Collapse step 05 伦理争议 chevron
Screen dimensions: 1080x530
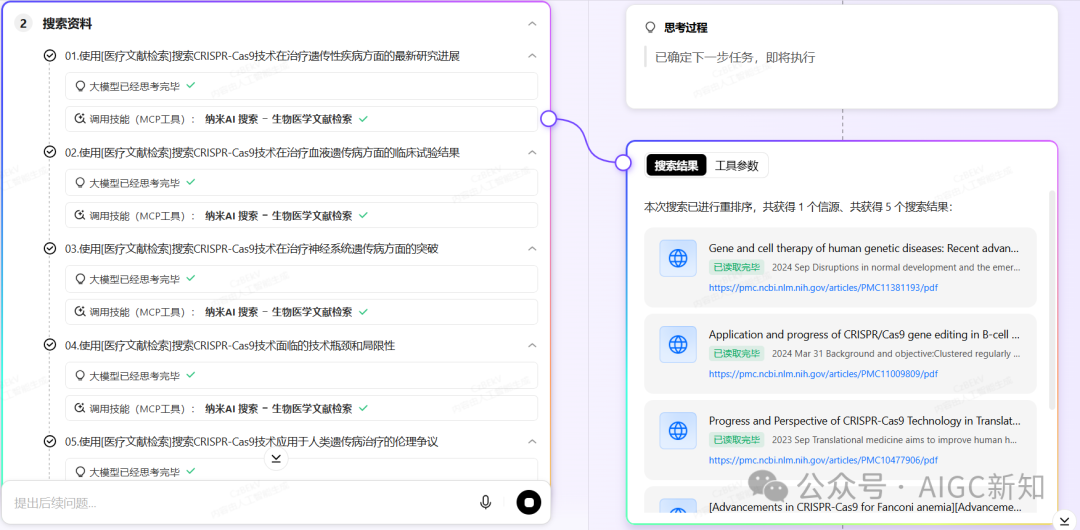(x=532, y=441)
